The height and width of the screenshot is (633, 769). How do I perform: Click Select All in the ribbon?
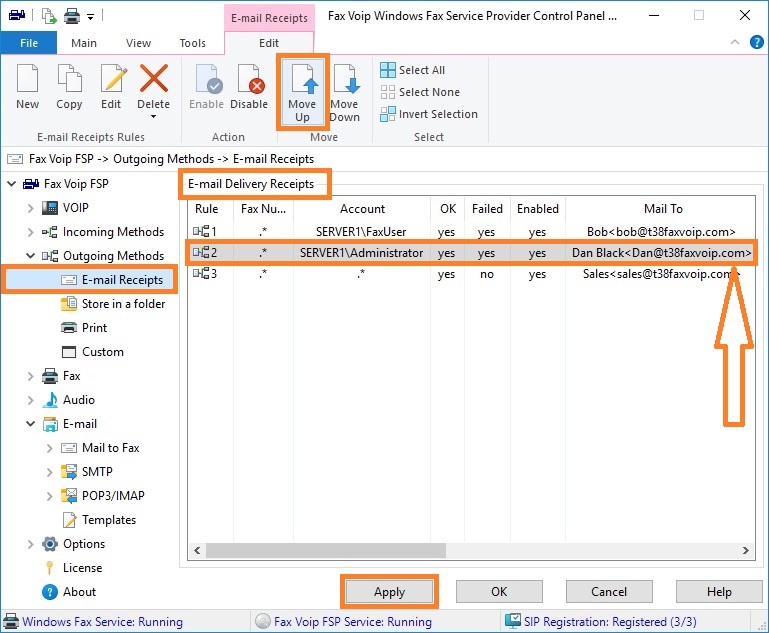coord(412,70)
